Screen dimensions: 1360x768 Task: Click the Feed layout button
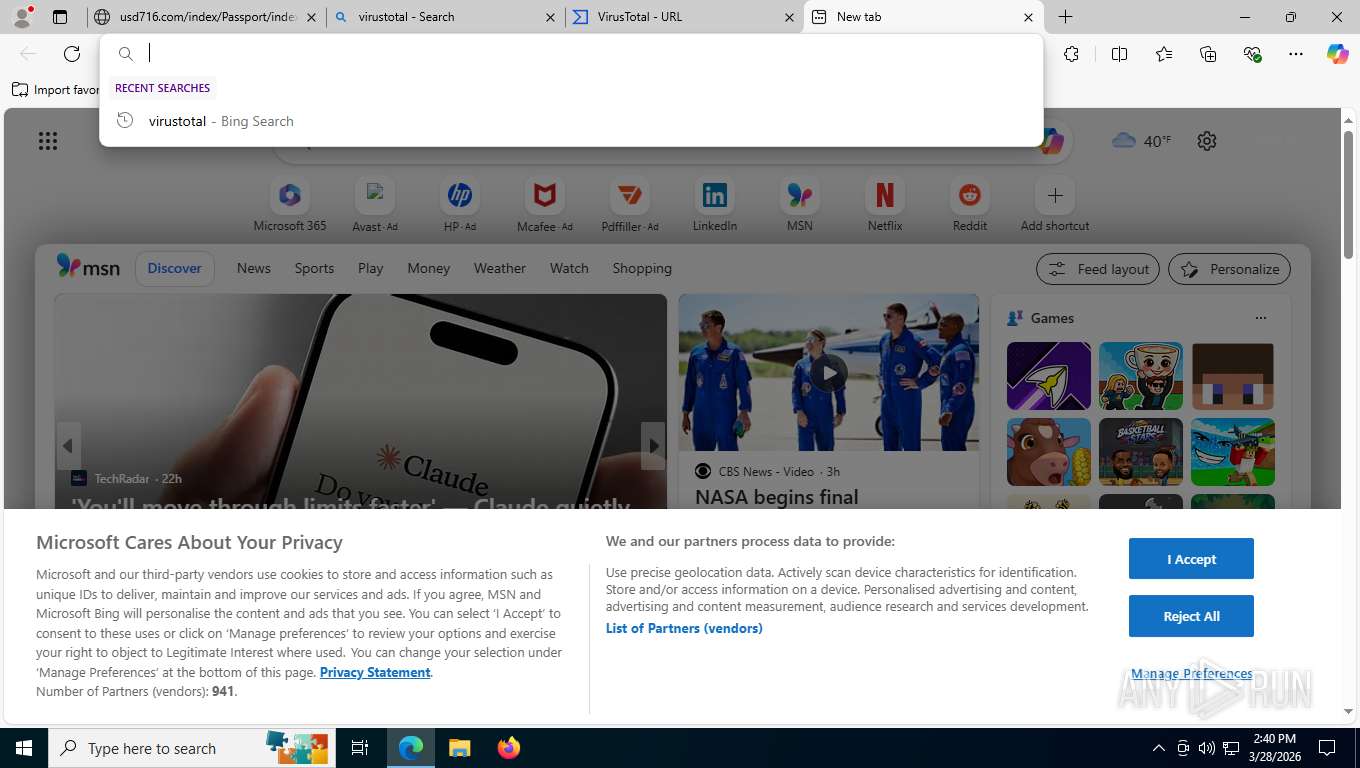pos(1098,269)
